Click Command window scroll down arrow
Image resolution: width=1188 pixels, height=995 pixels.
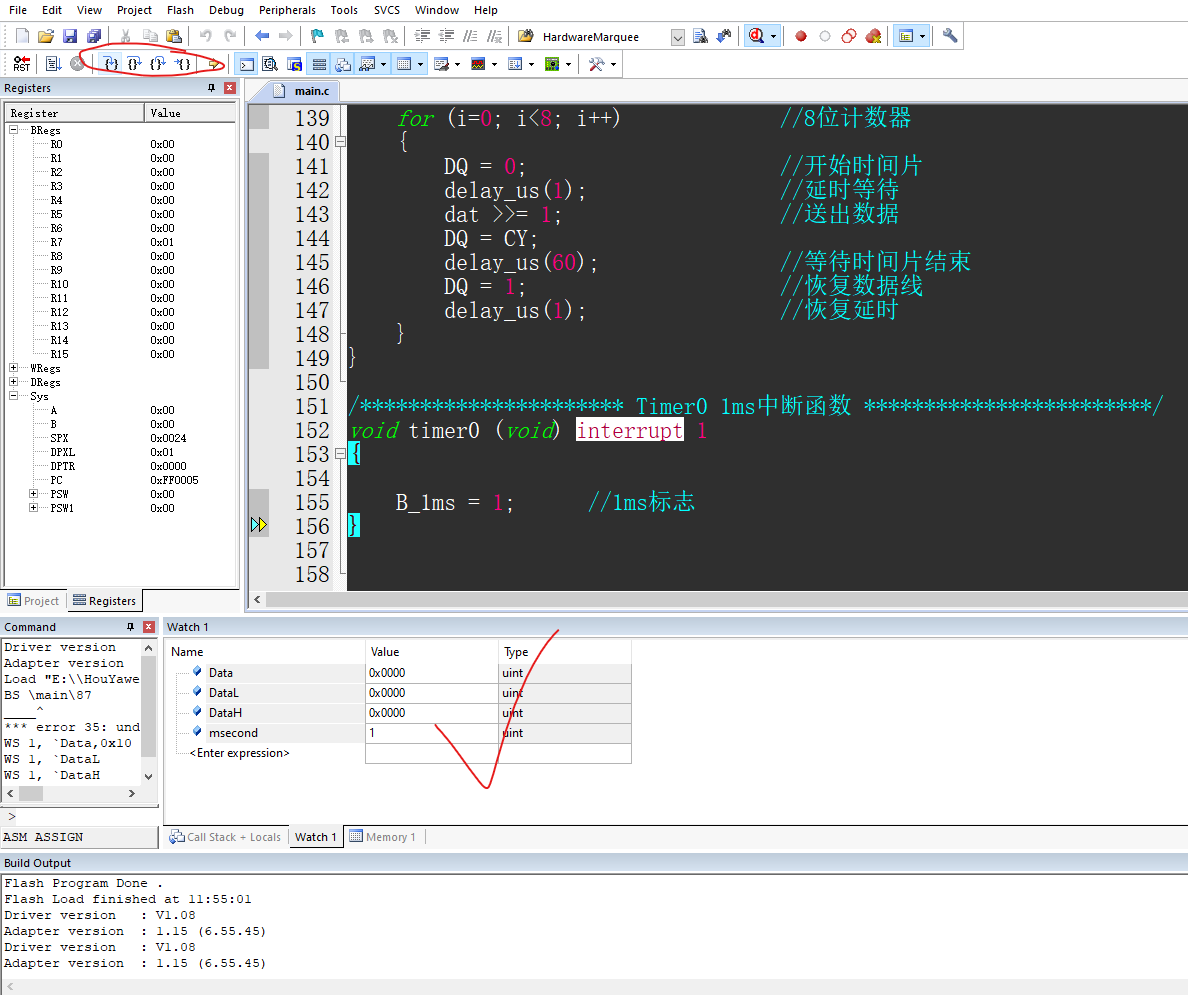(x=148, y=776)
